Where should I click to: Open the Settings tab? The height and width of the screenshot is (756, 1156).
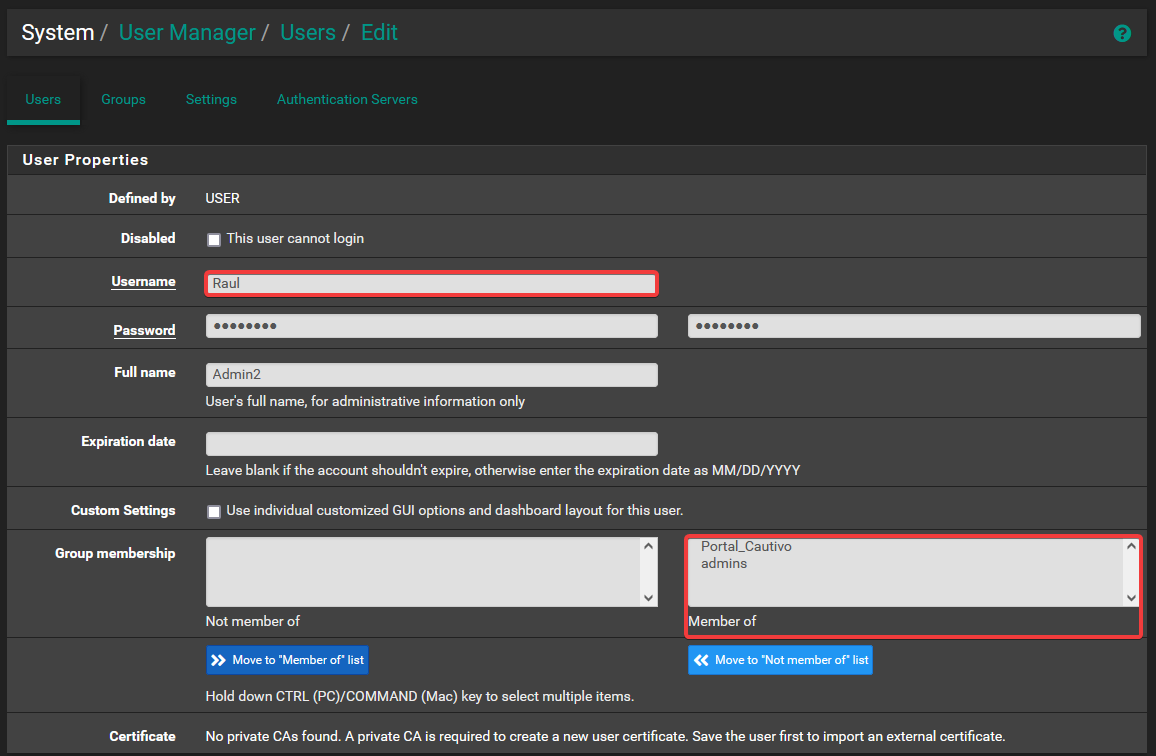(211, 99)
